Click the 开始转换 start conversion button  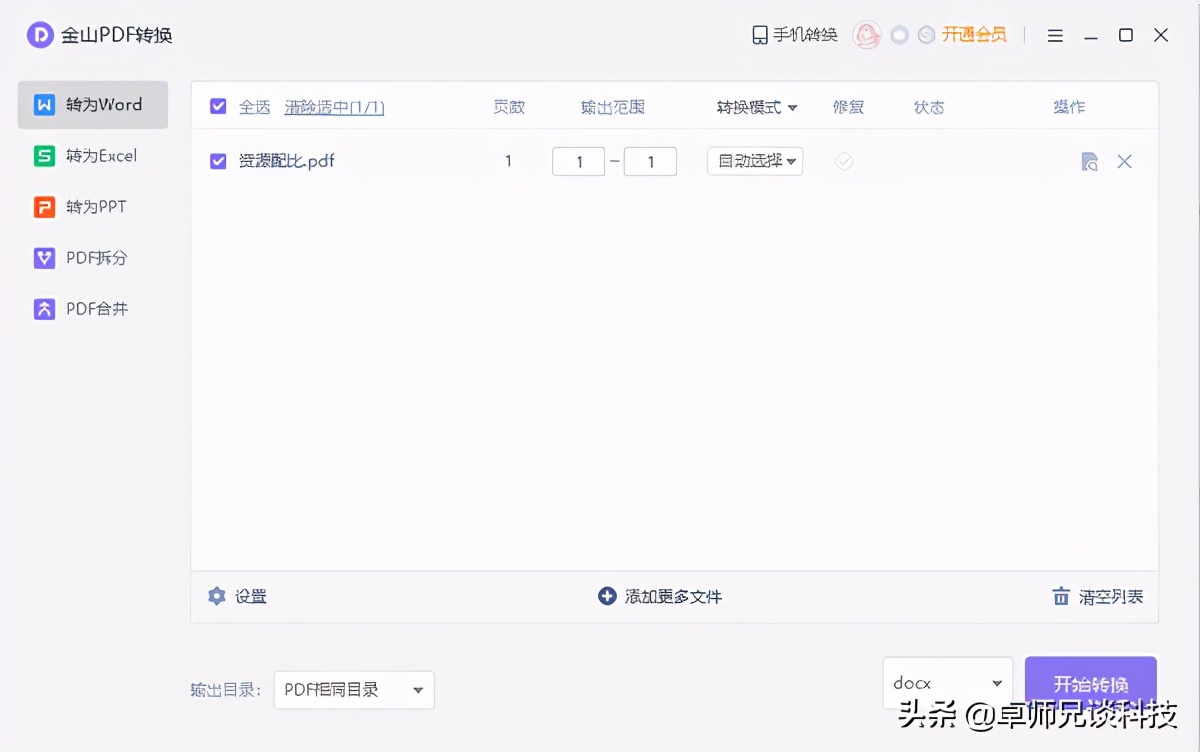click(x=1091, y=684)
